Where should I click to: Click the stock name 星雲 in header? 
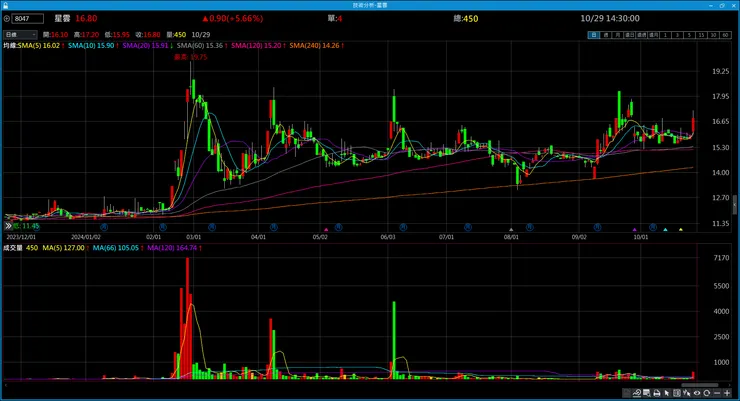click(x=62, y=18)
